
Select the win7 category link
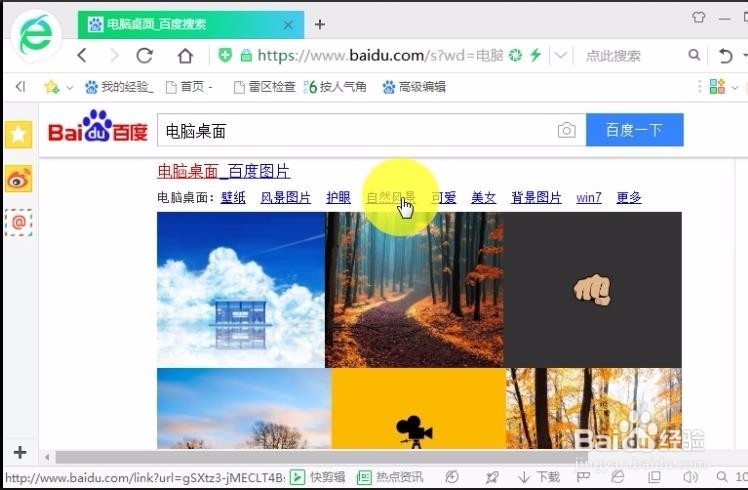tap(589, 198)
